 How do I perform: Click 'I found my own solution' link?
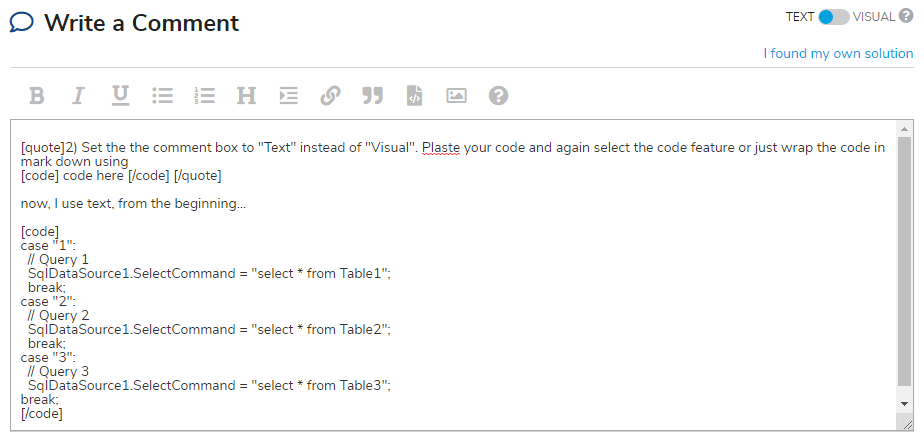coord(838,54)
